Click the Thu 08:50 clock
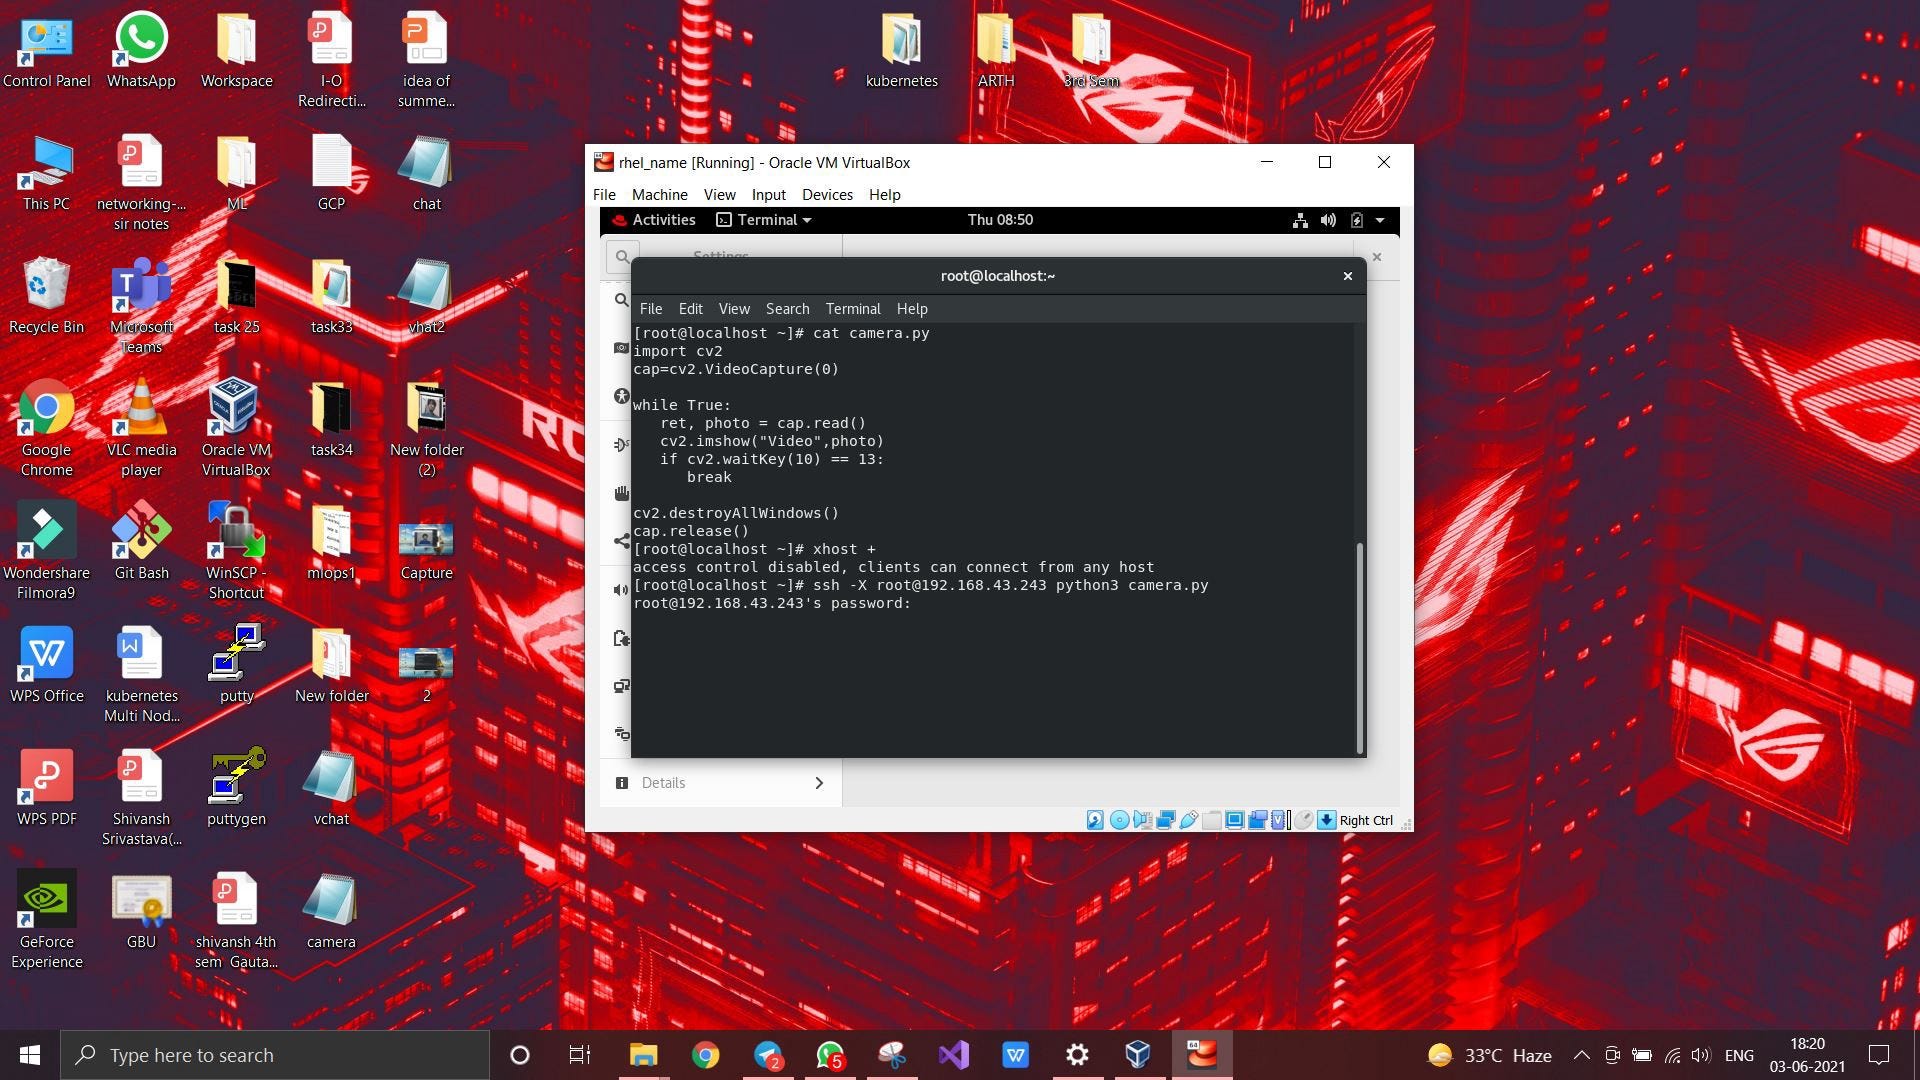This screenshot has width=1920, height=1080. tap(1000, 220)
